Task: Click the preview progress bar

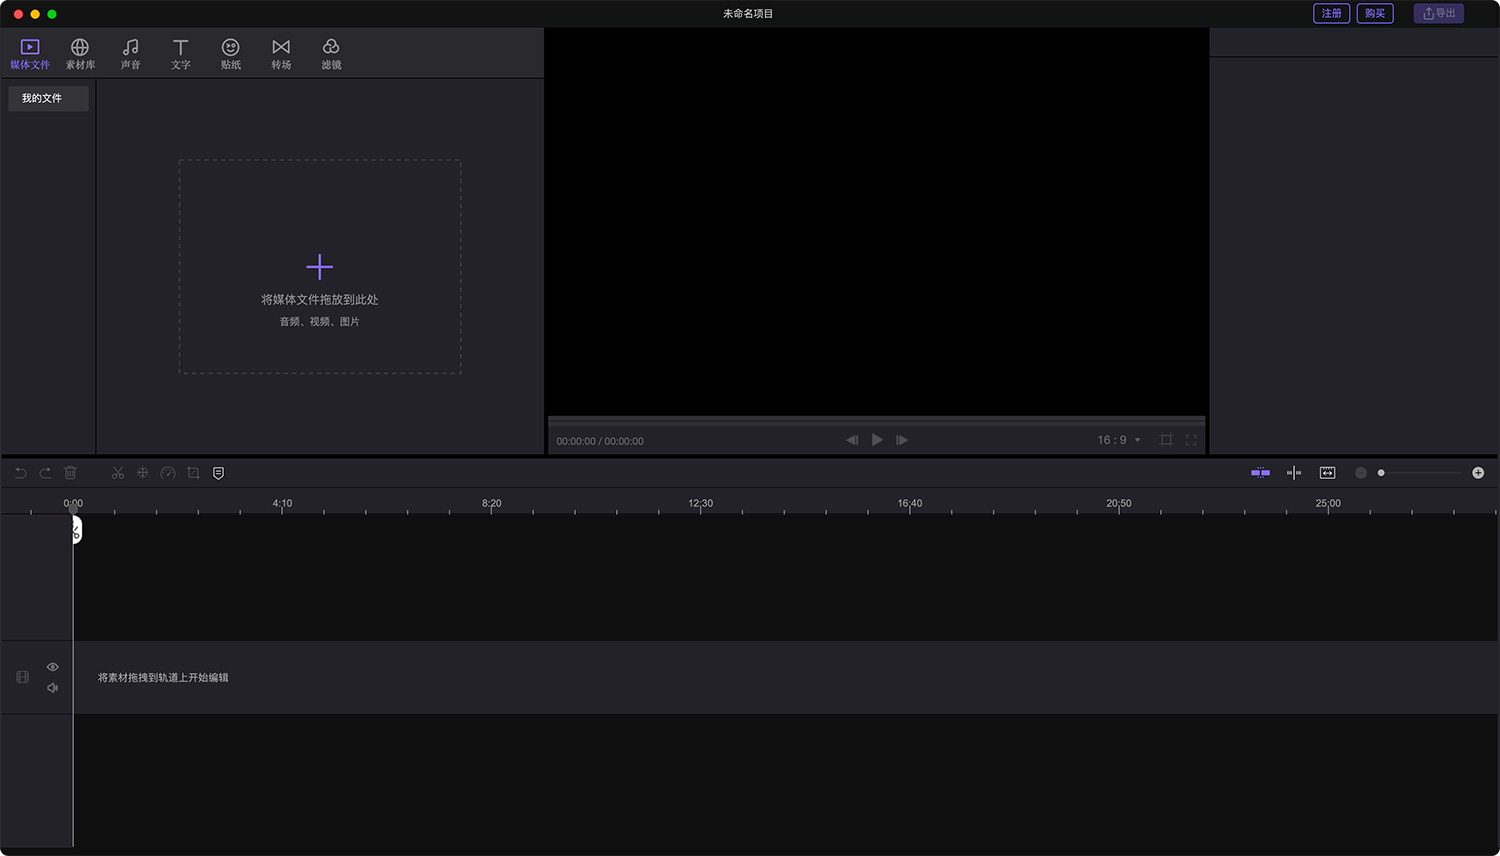Action: pyautogui.click(x=877, y=419)
